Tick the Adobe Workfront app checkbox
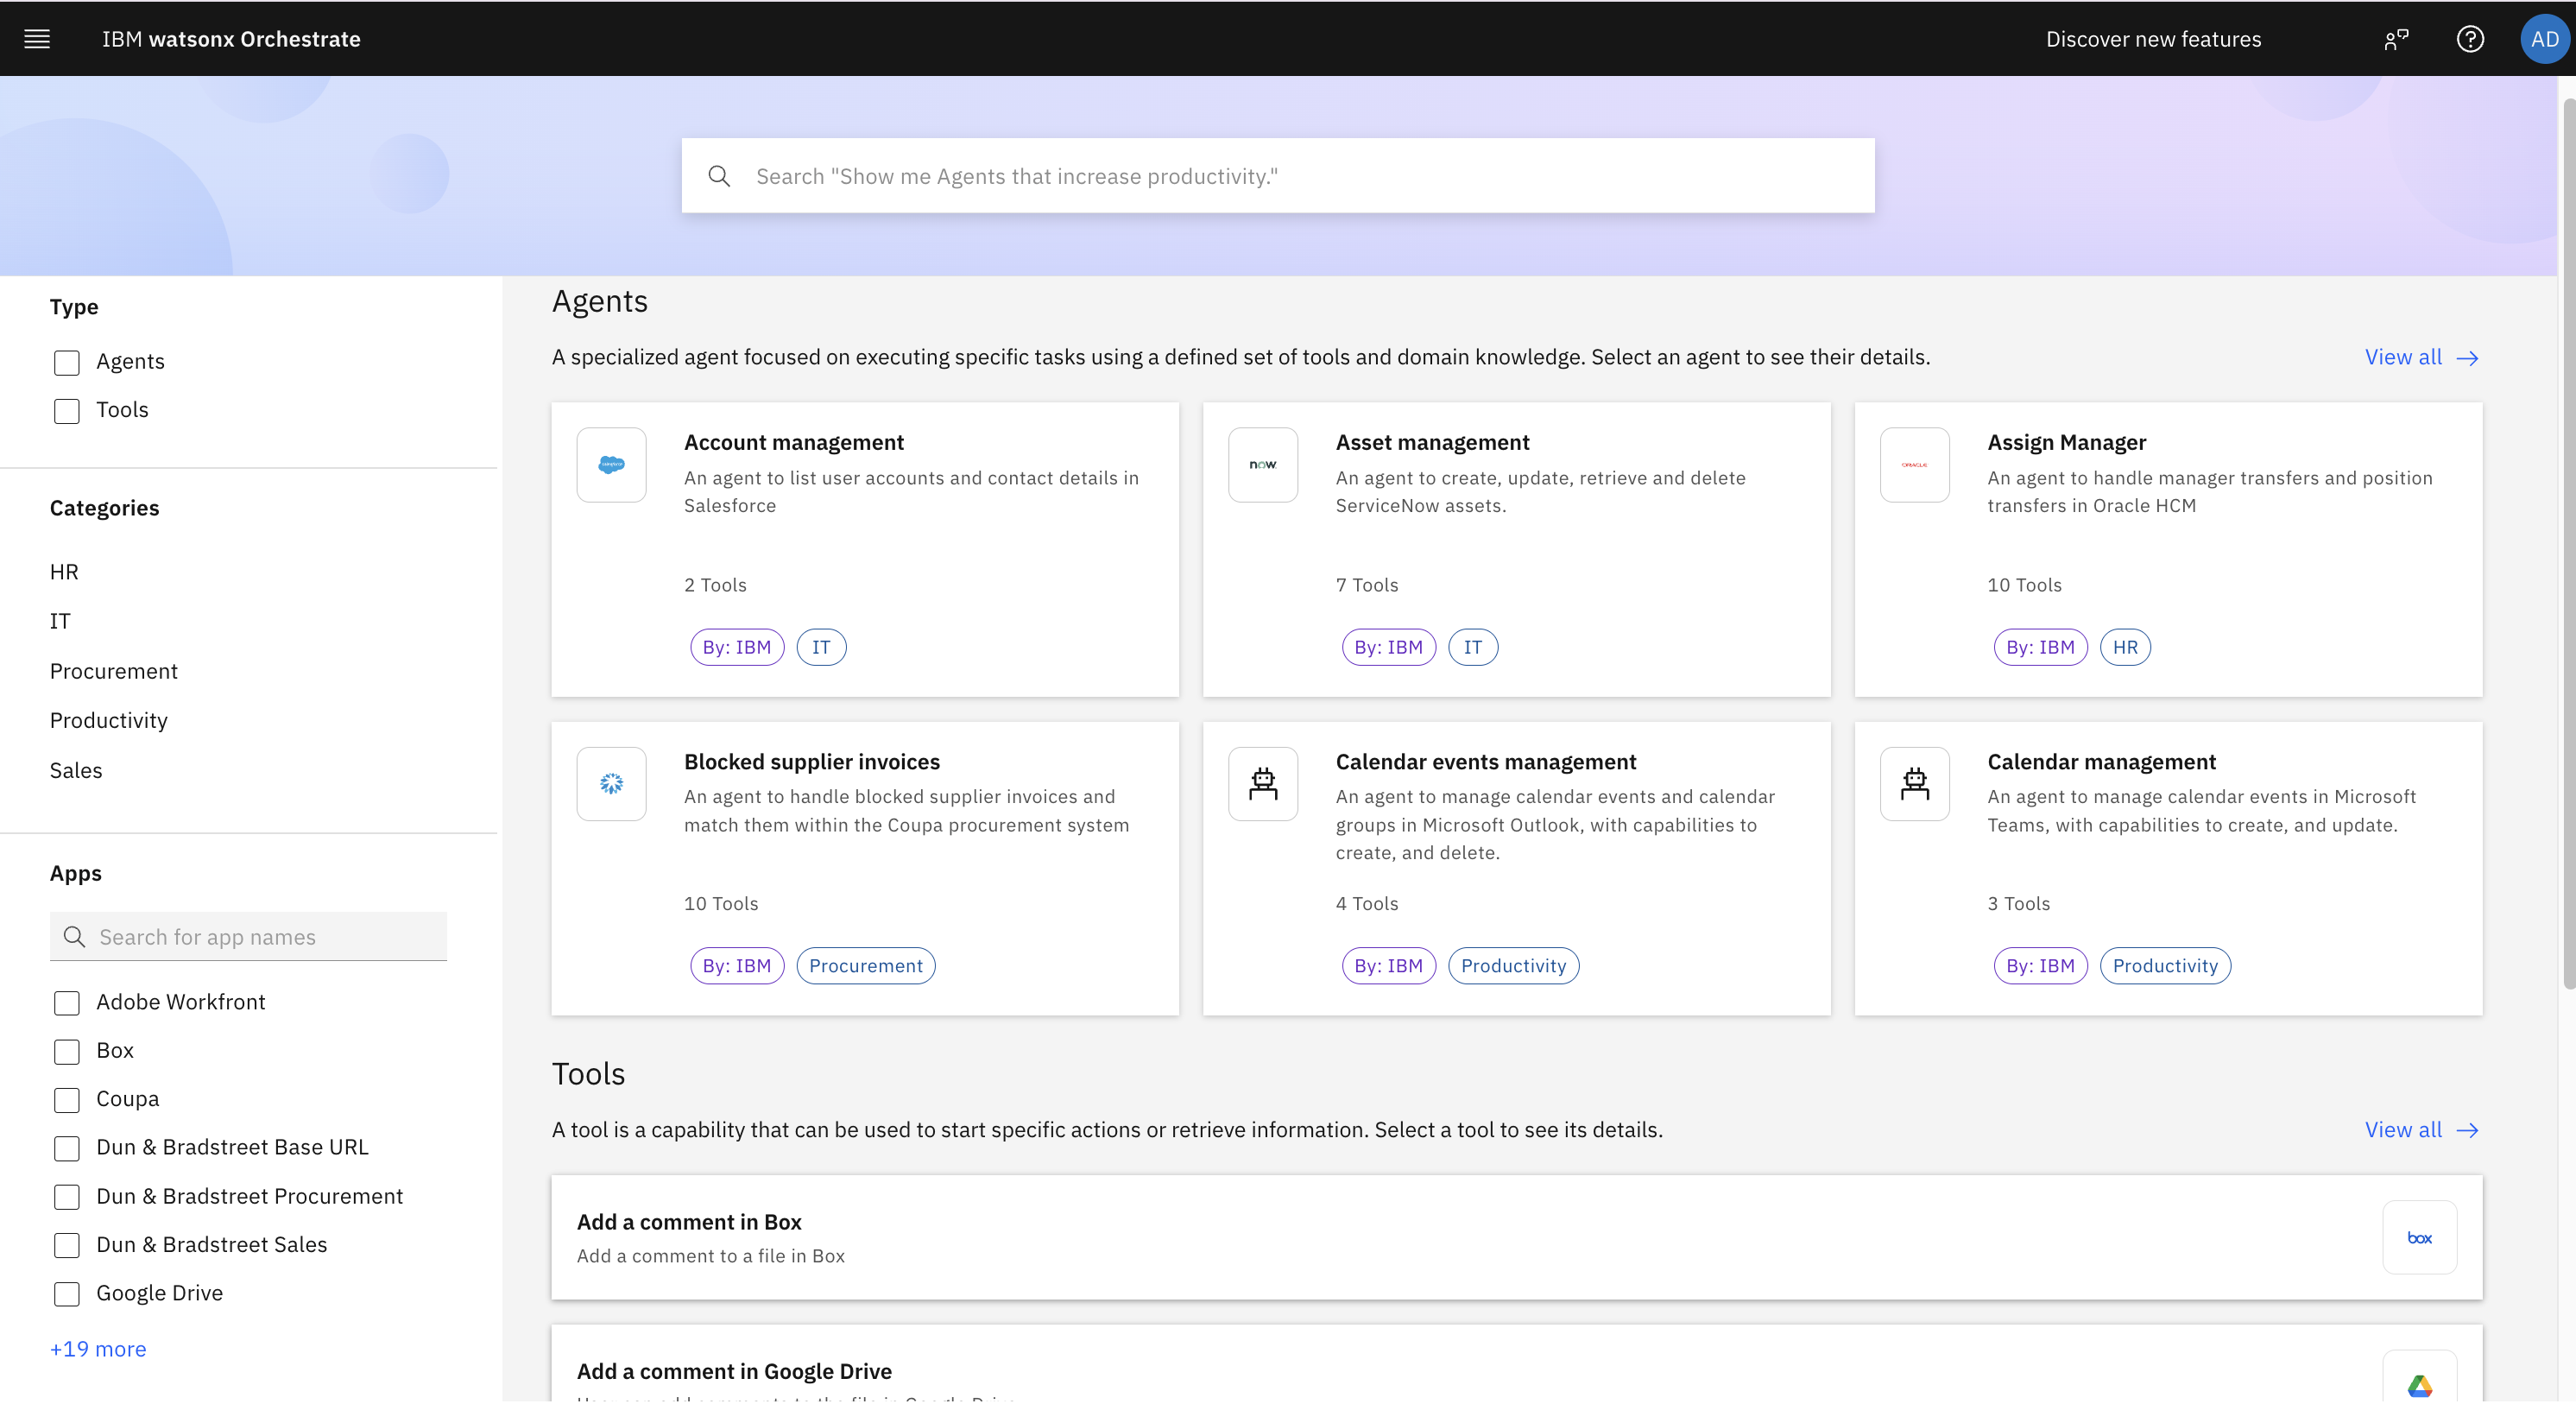This screenshot has height=1404, width=2576. tap(67, 1003)
